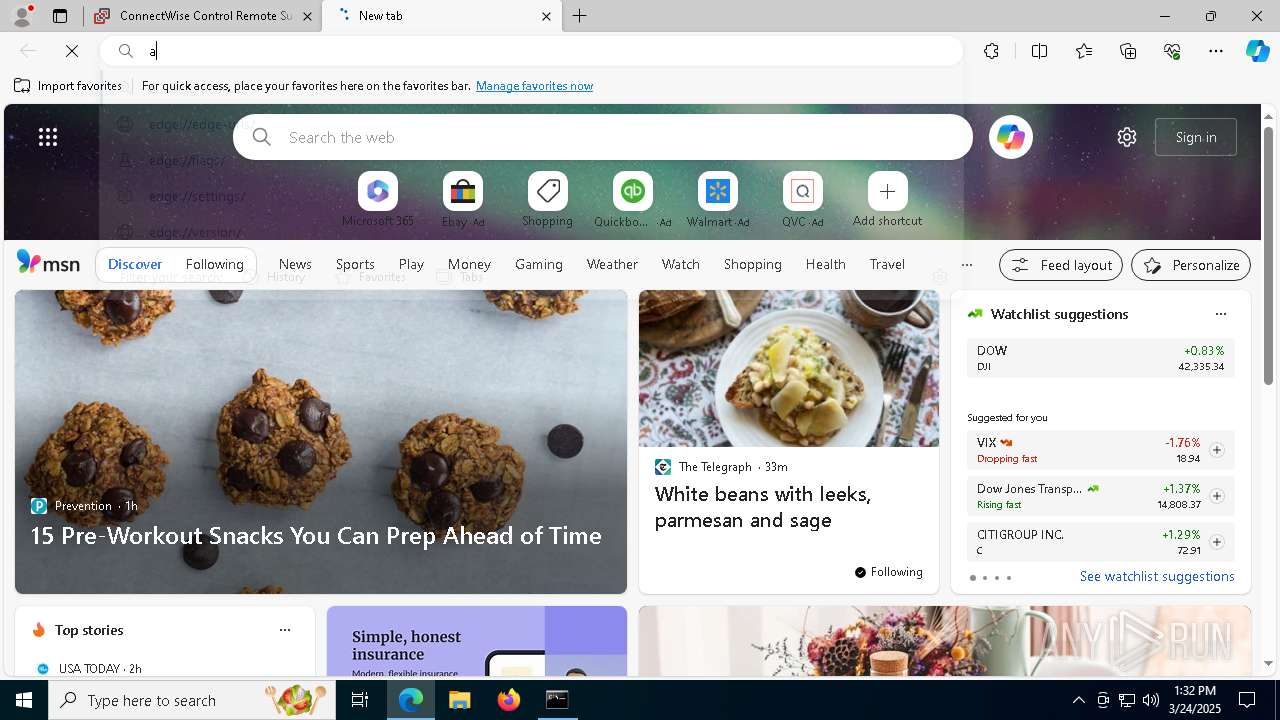The image size is (1280, 720).
Task: Open Feed layout options
Action: pos(1061,265)
